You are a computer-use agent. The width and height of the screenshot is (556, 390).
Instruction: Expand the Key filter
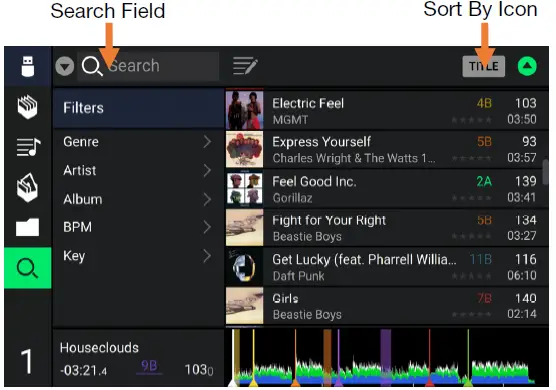[139, 256]
